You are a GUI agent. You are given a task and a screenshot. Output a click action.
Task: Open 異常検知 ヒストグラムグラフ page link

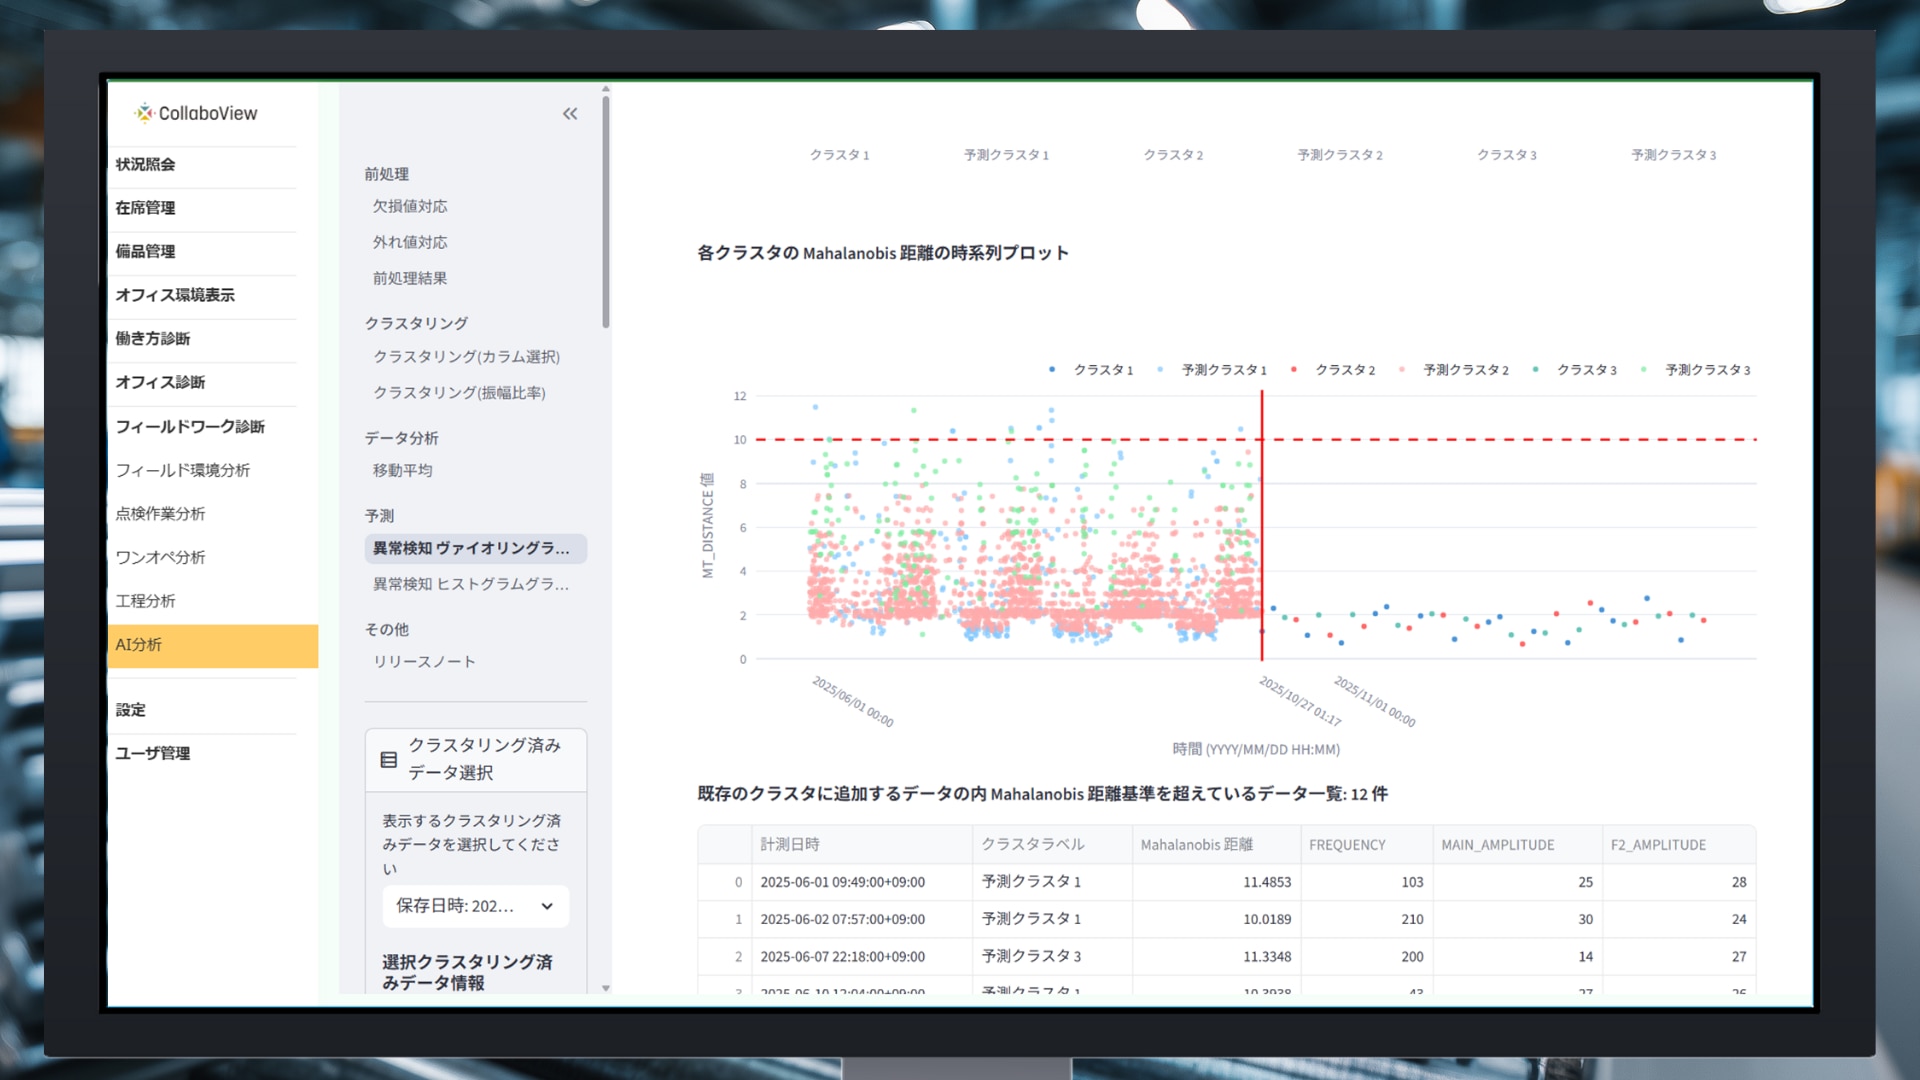coord(470,584)
